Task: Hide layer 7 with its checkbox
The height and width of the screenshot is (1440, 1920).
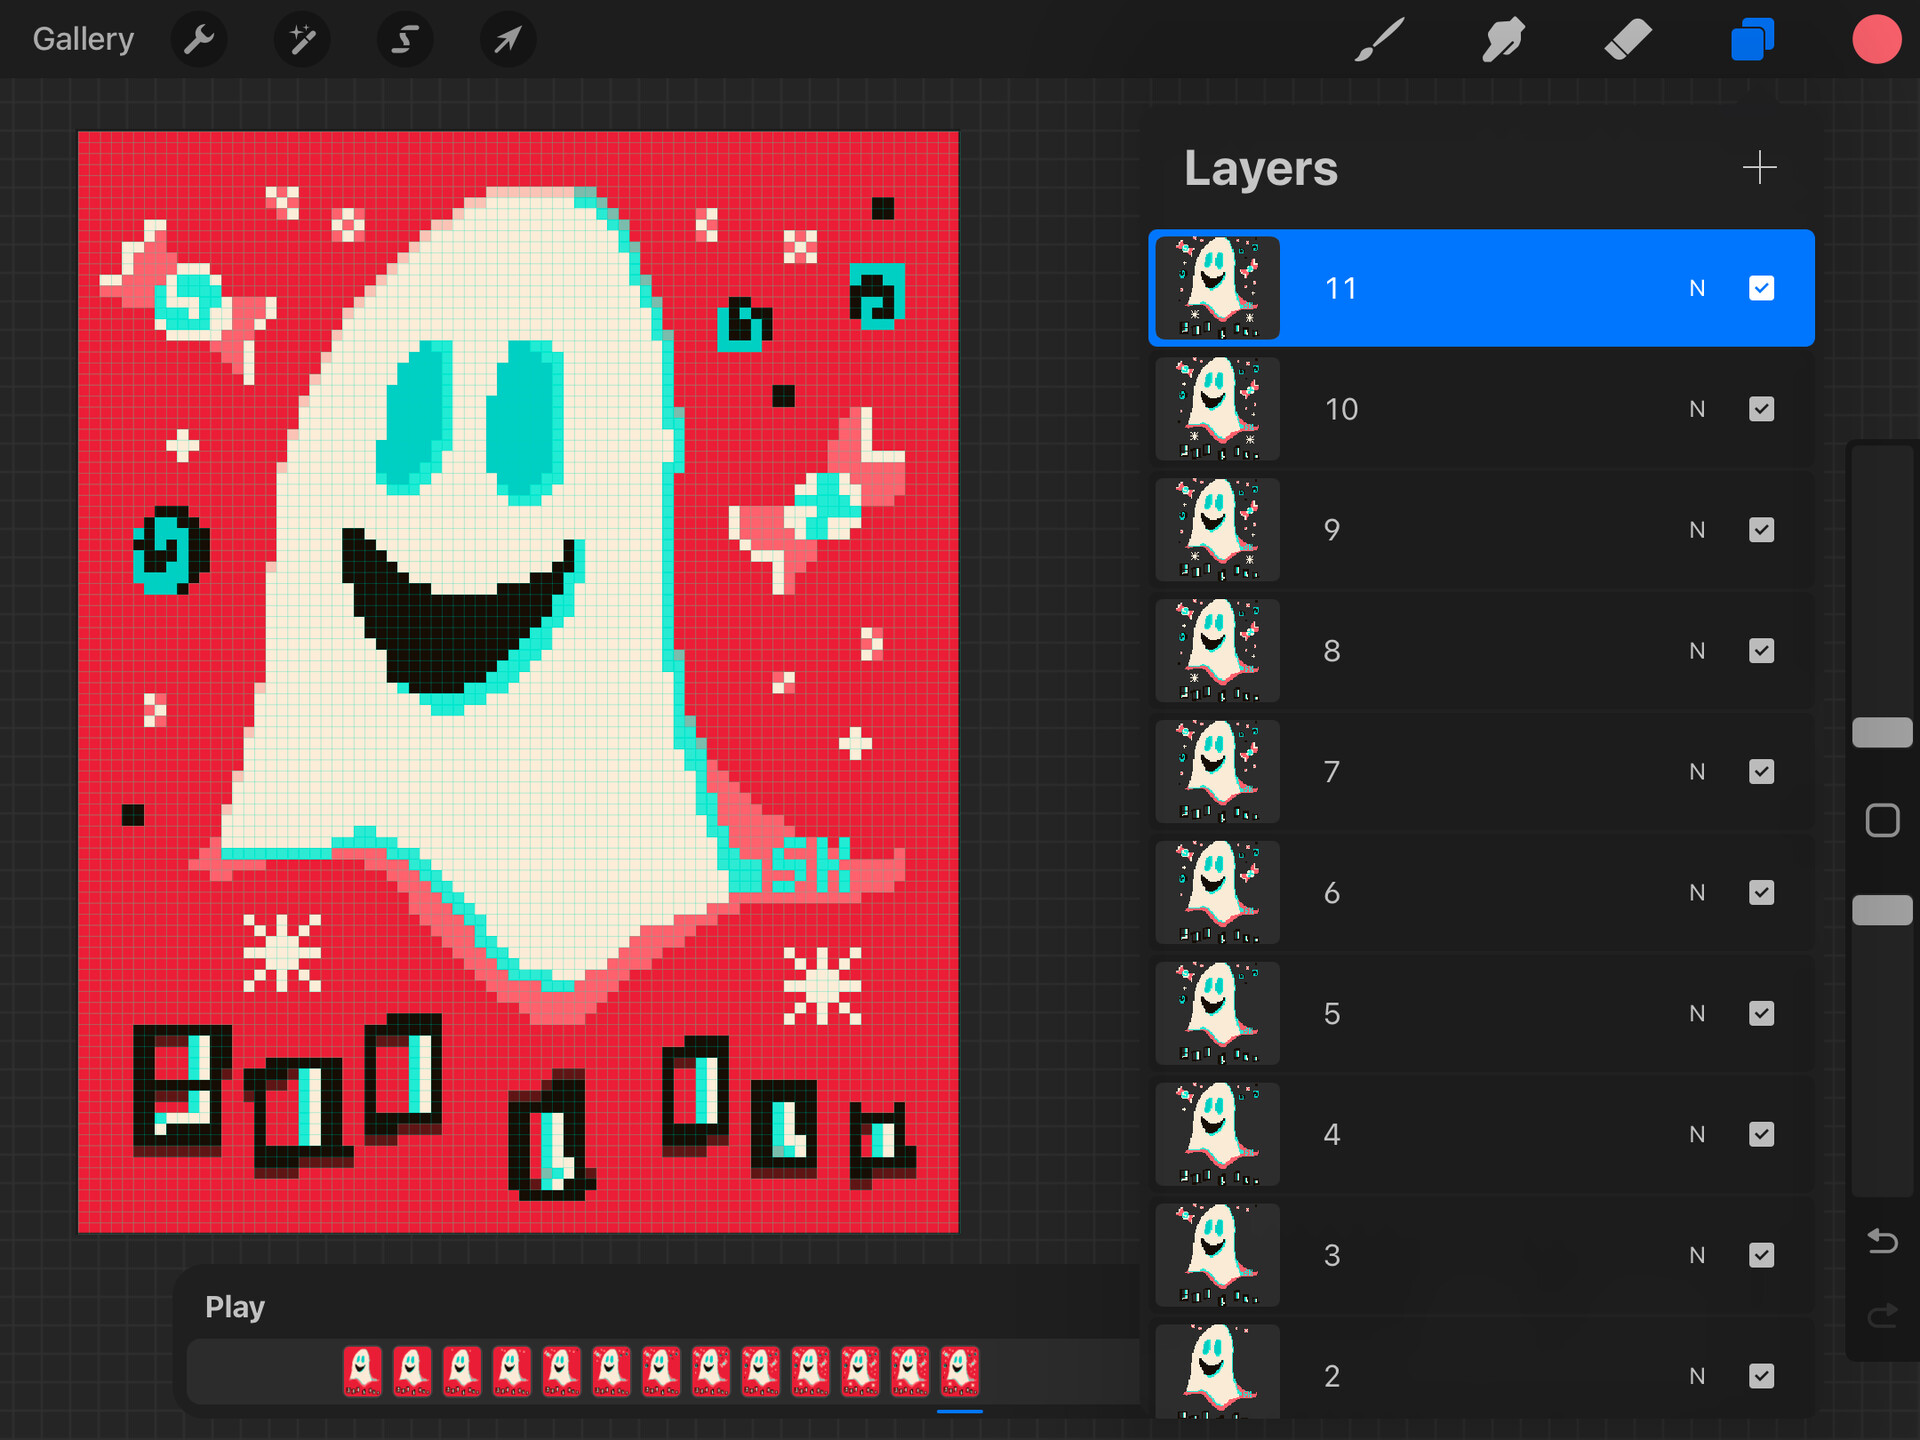Action: 1762,771
